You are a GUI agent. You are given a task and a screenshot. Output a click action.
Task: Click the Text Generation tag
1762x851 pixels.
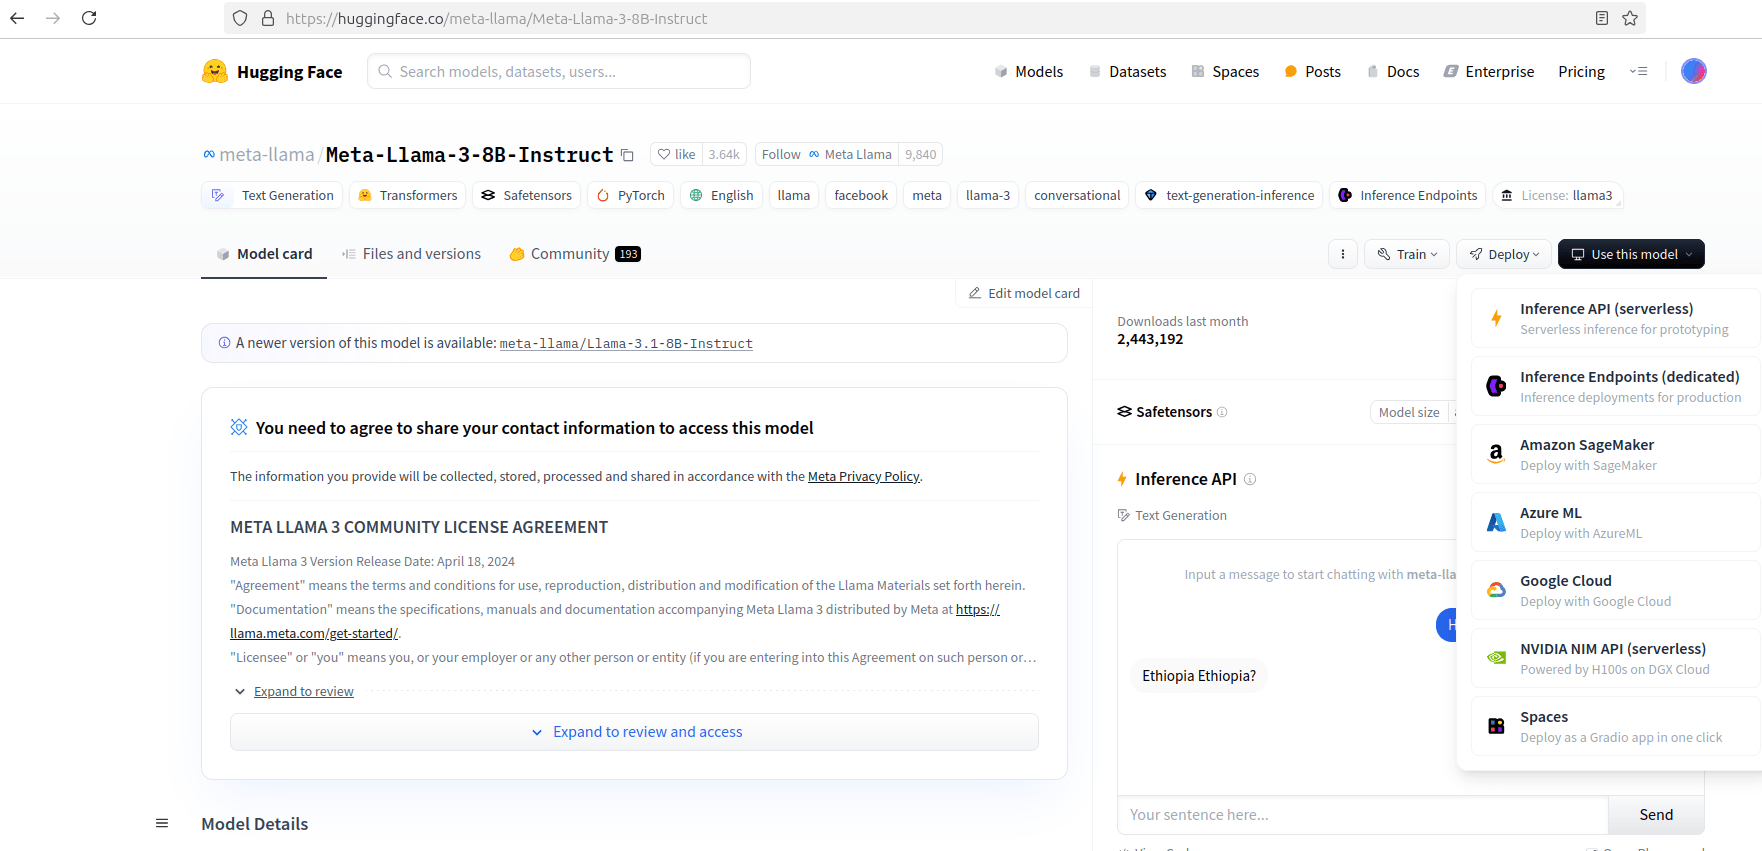coord(272,195)
